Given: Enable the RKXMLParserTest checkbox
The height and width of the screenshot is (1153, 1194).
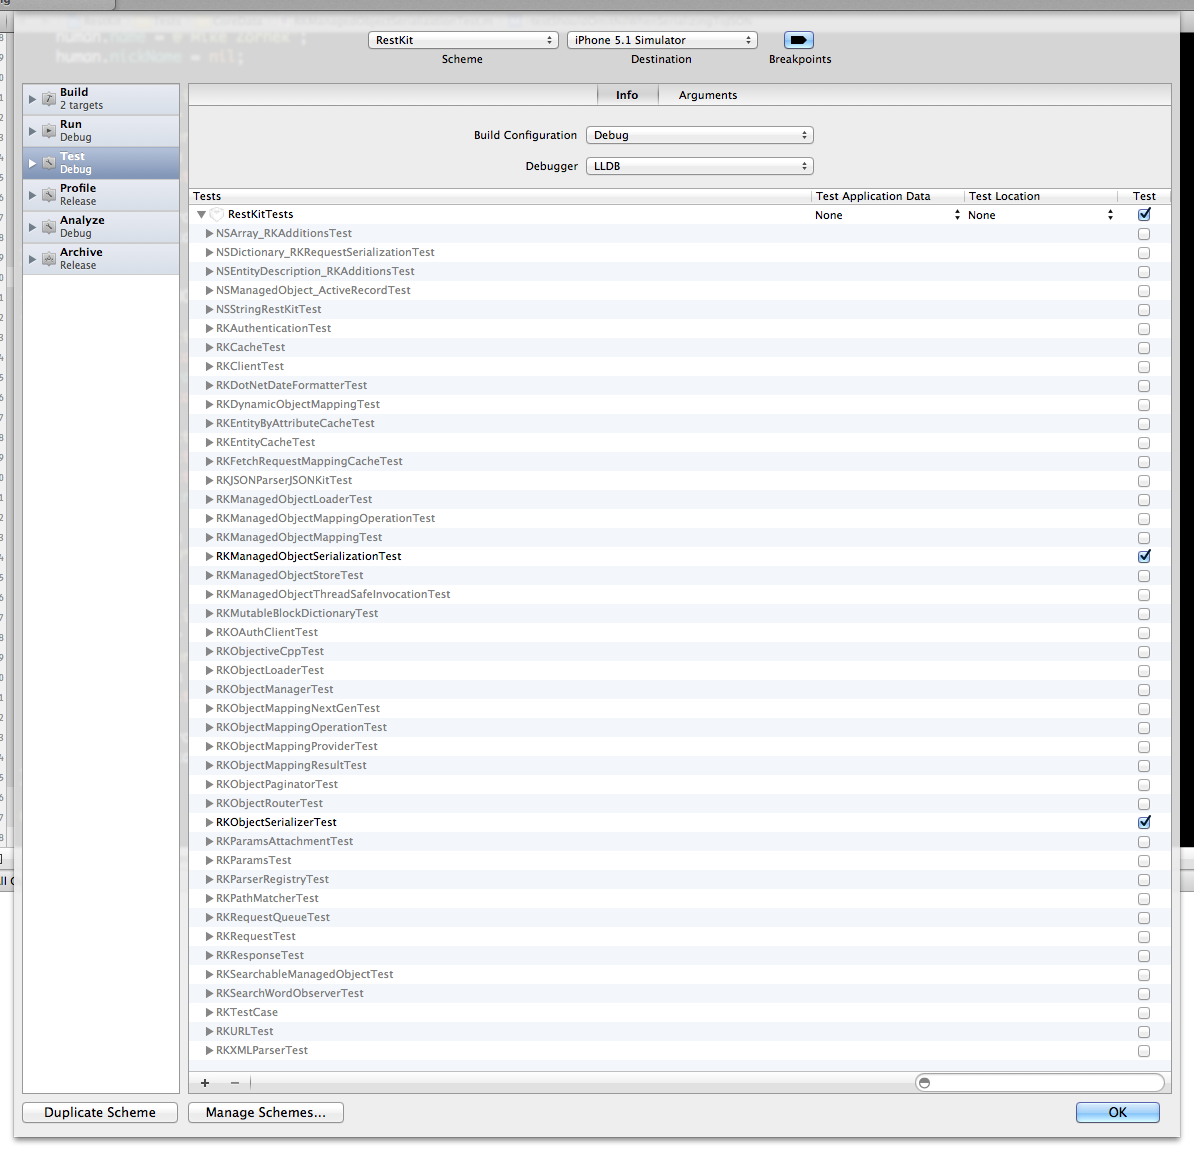Looking at the screenshot, I should [1144, 1051].
